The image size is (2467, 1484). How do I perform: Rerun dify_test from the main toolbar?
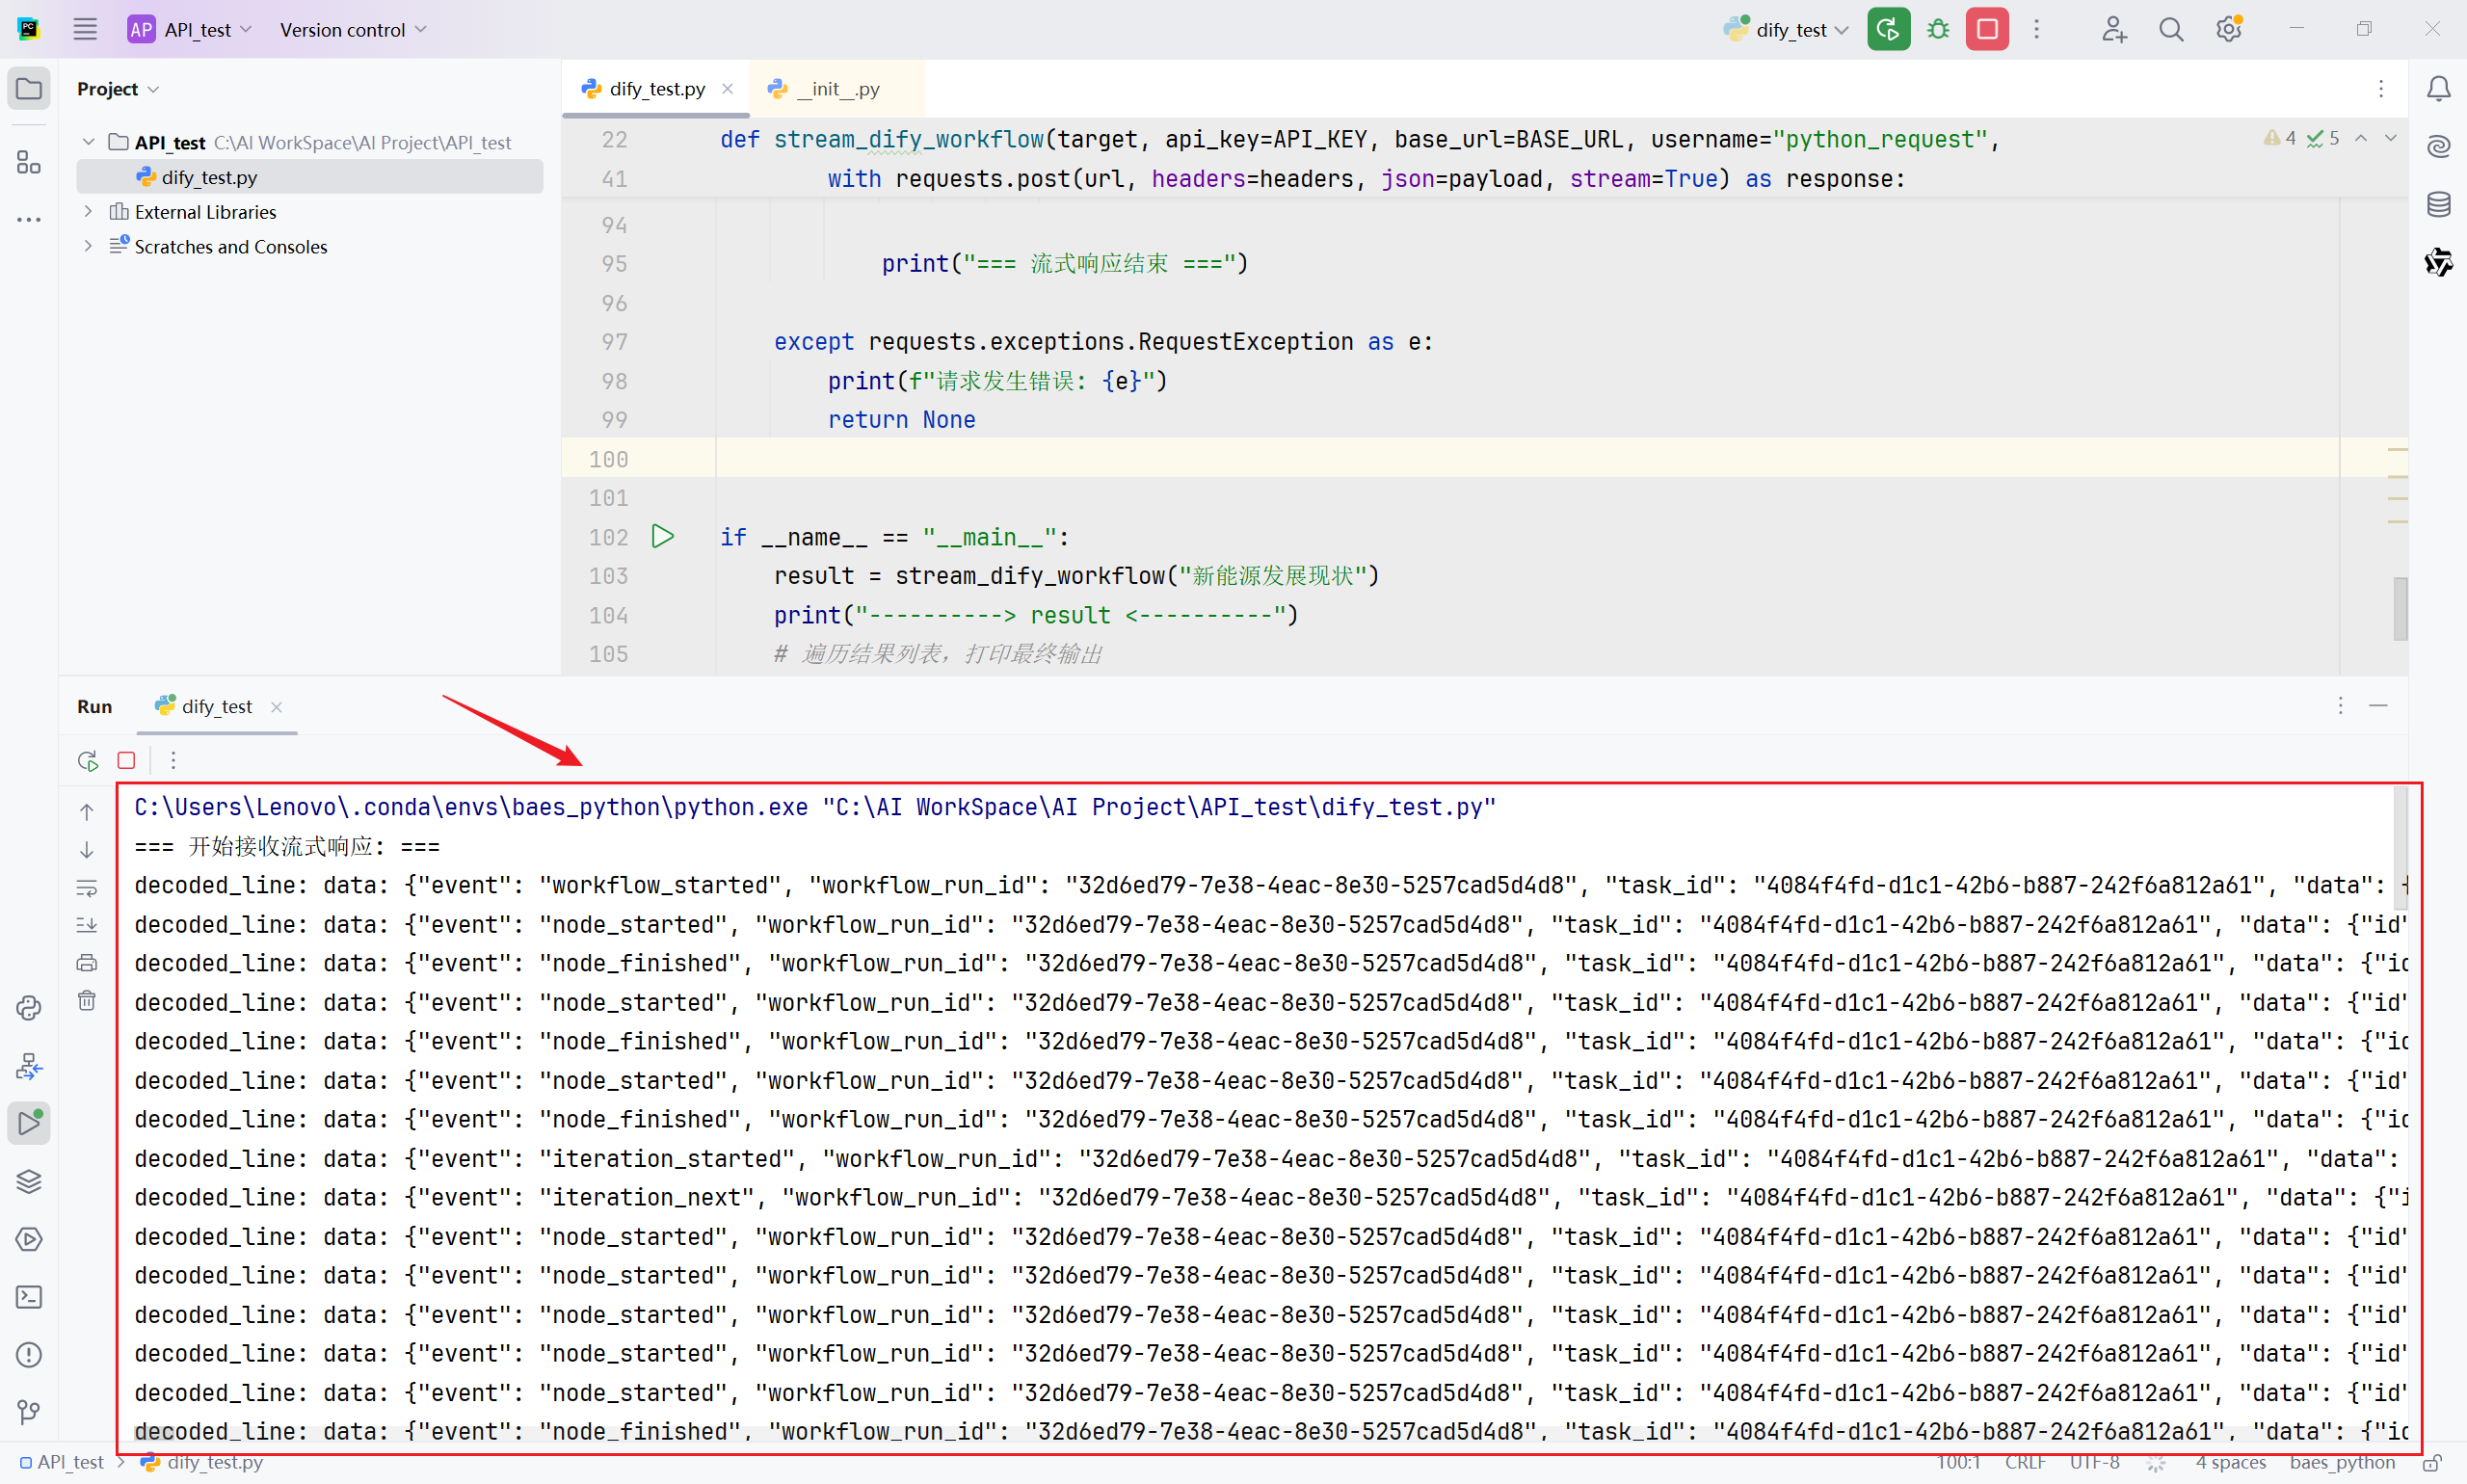[x=1888, y=29]
